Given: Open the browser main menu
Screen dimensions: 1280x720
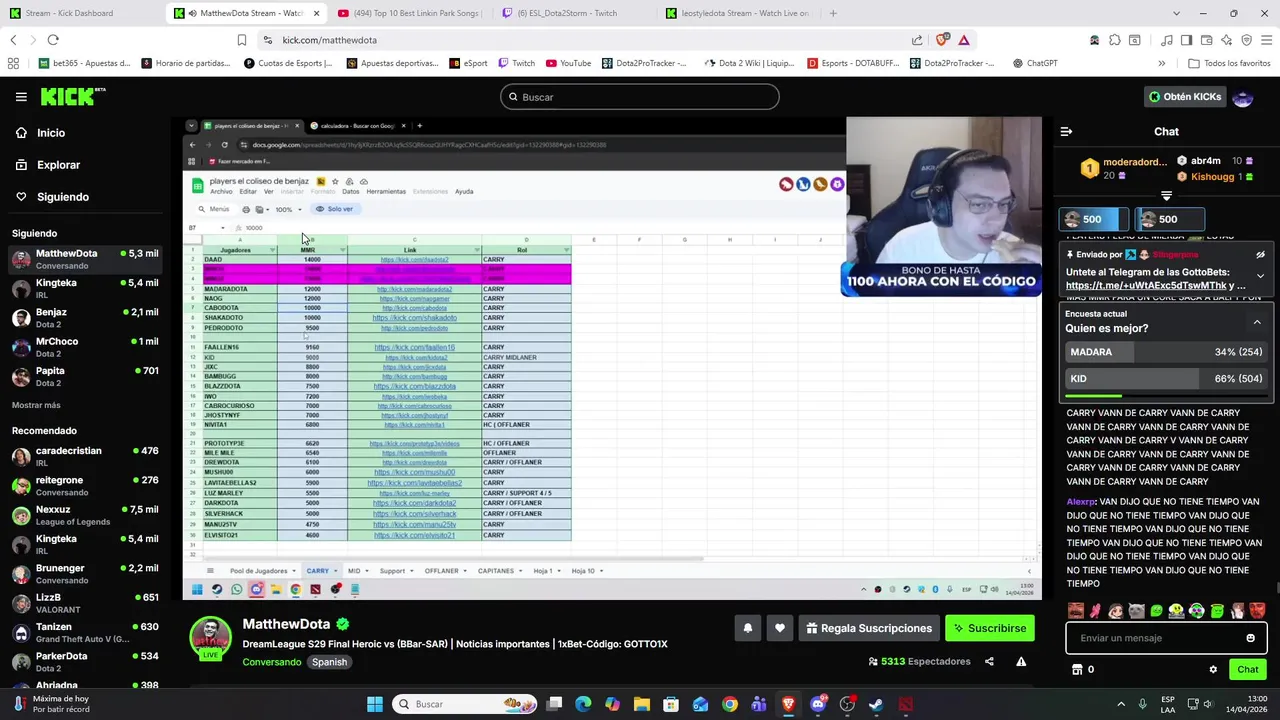Looking at the screenshot, I should point(1265,40).
